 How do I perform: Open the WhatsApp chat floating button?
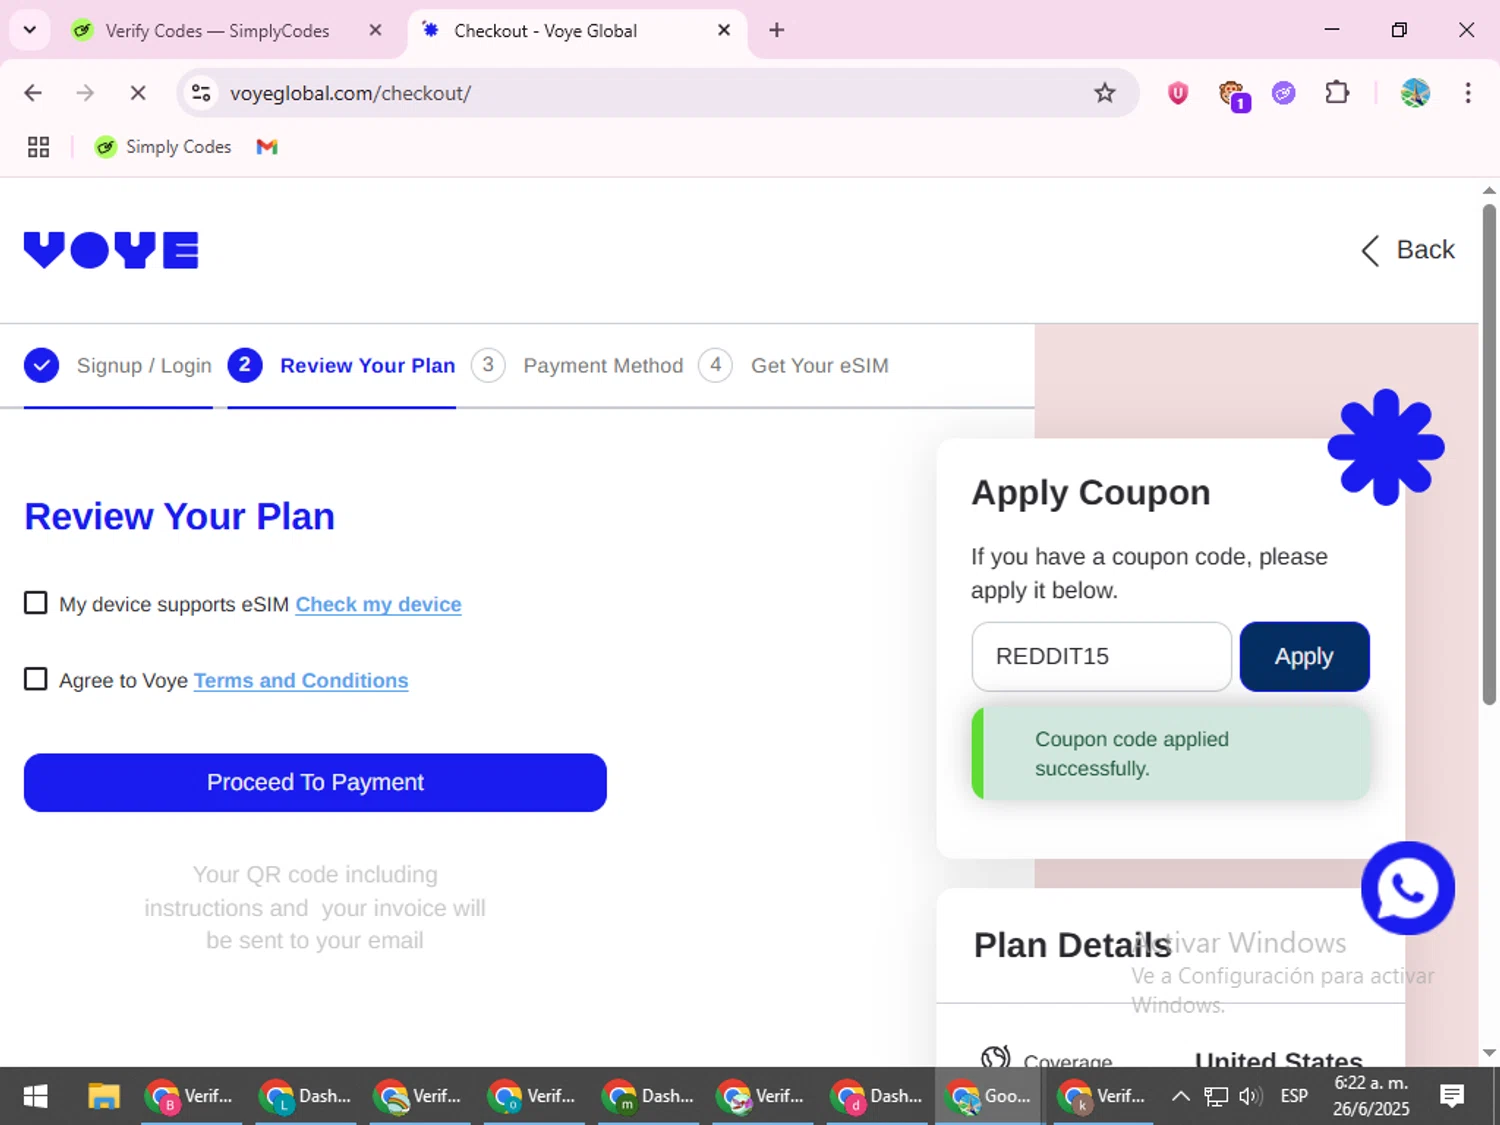pyautogui.click(x=1407, y=888)
